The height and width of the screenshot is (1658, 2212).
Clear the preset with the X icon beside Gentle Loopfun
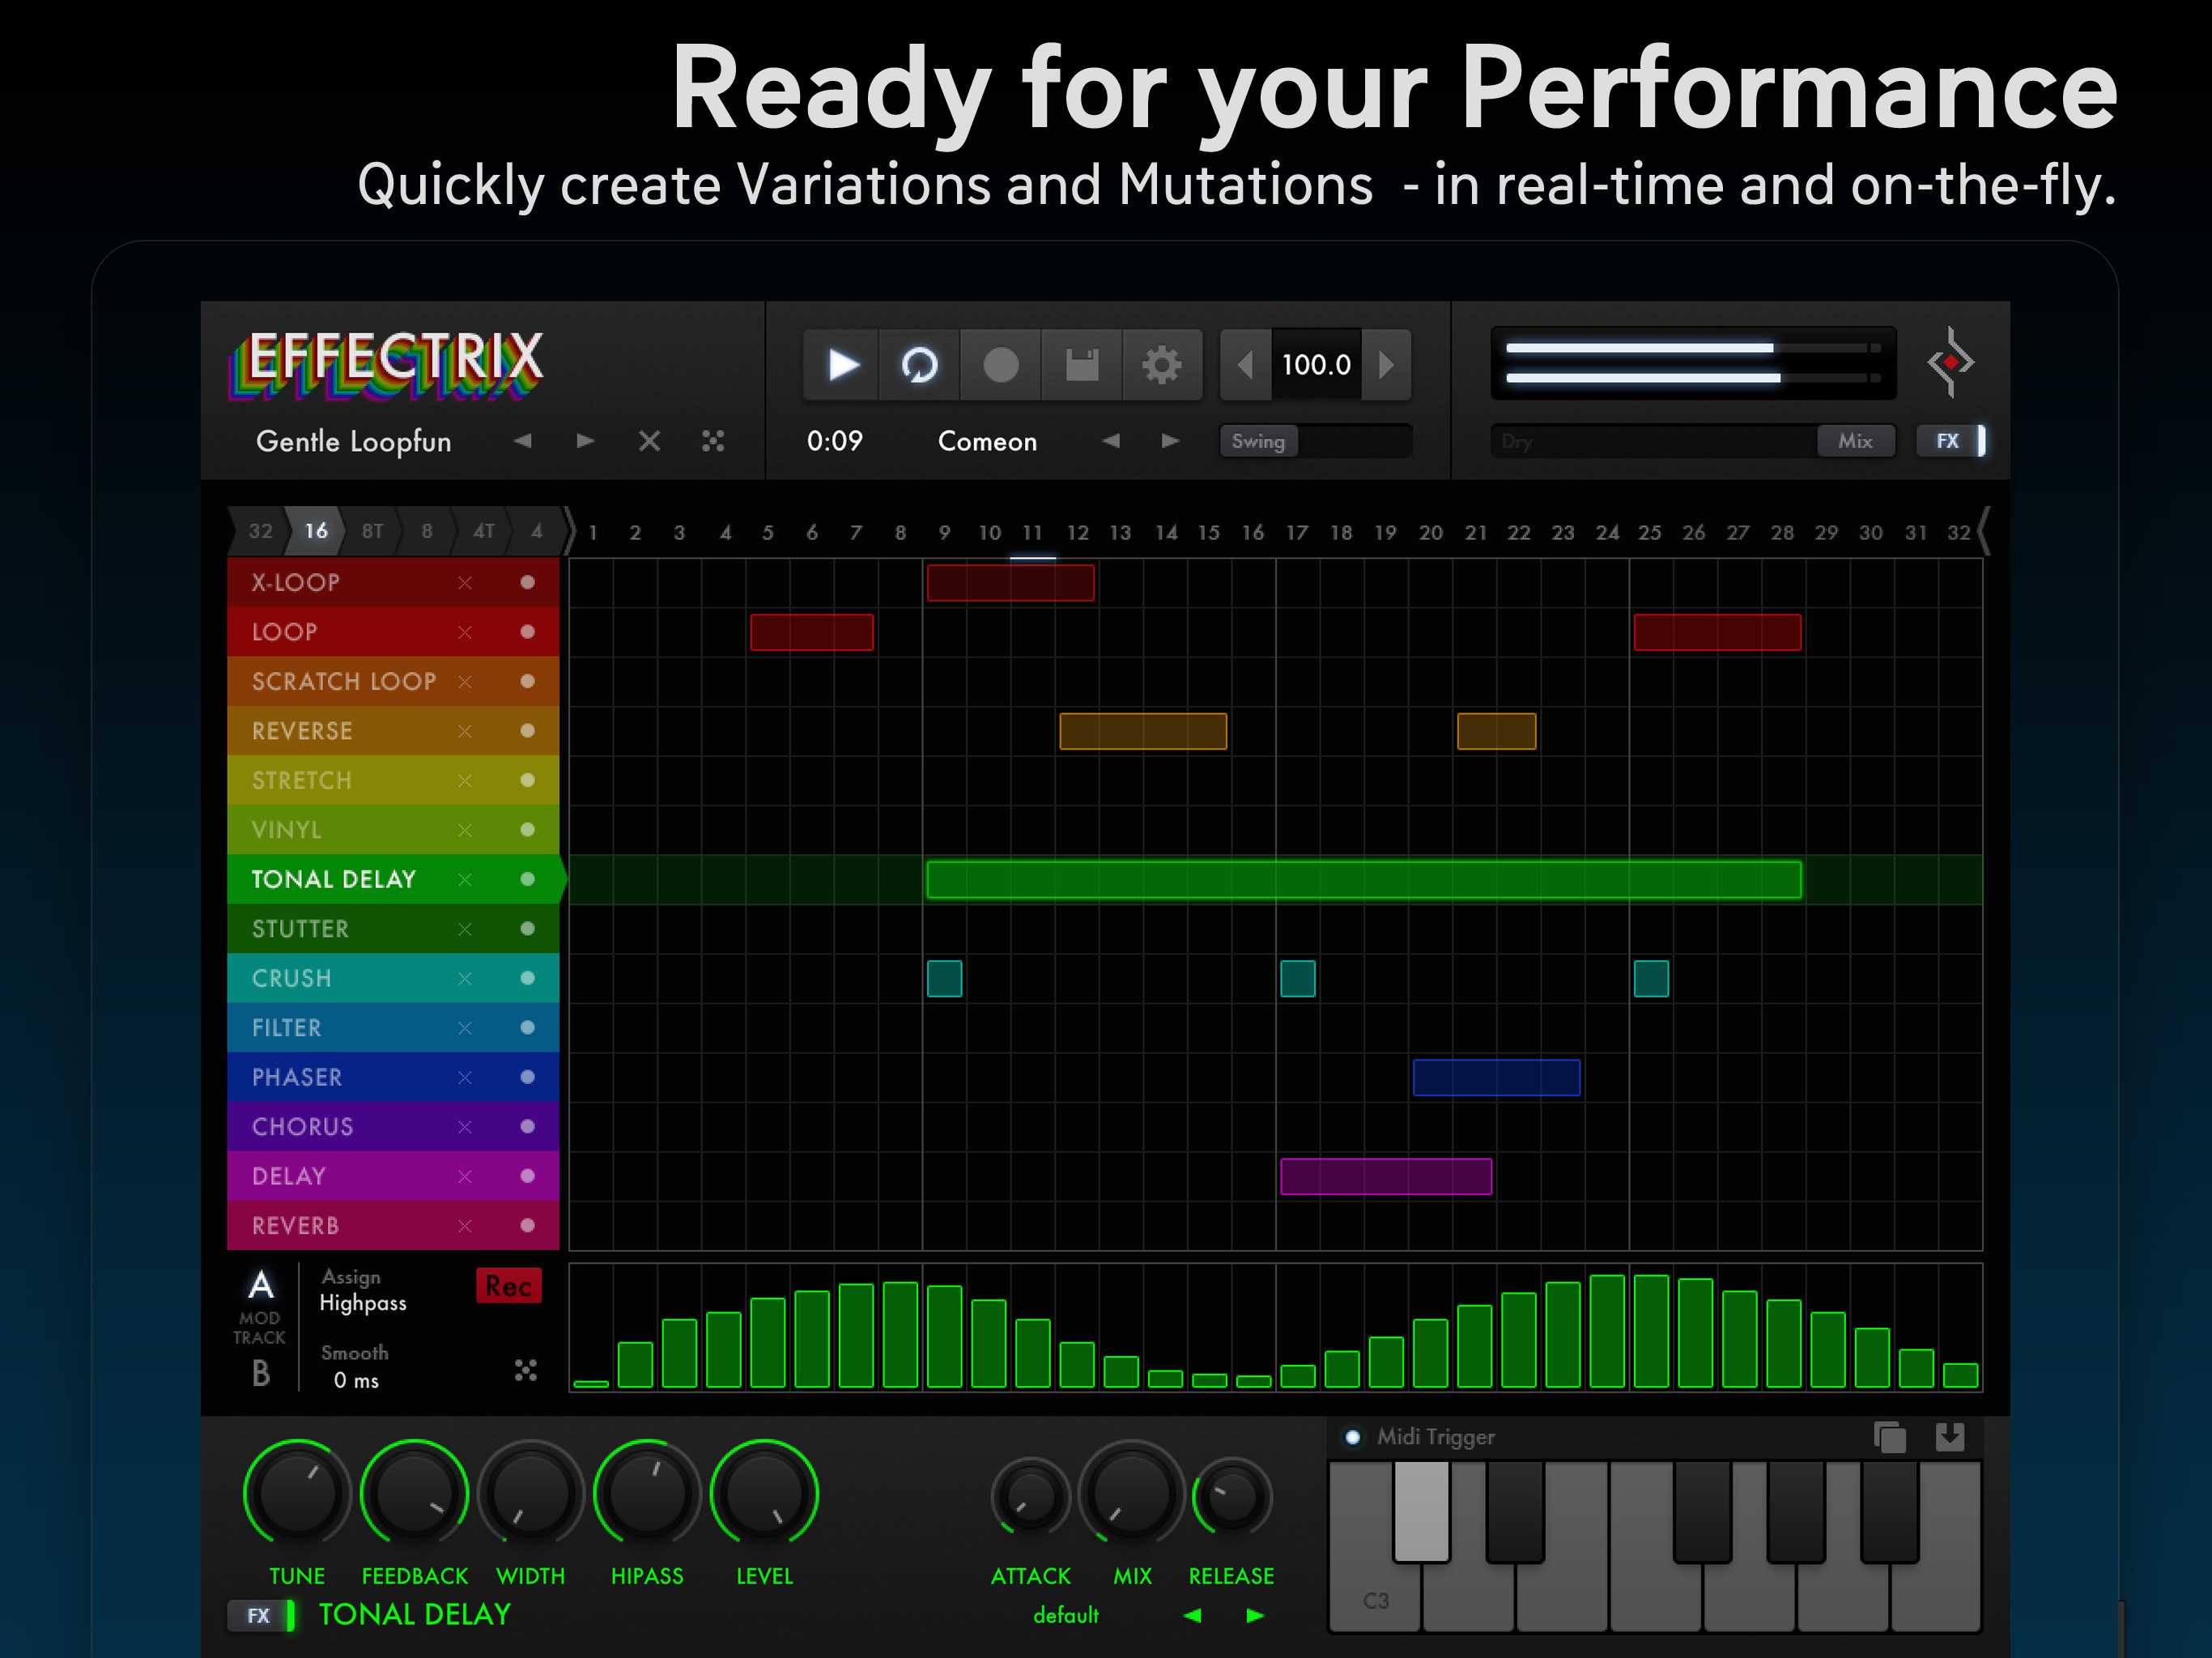click(649, 441)
